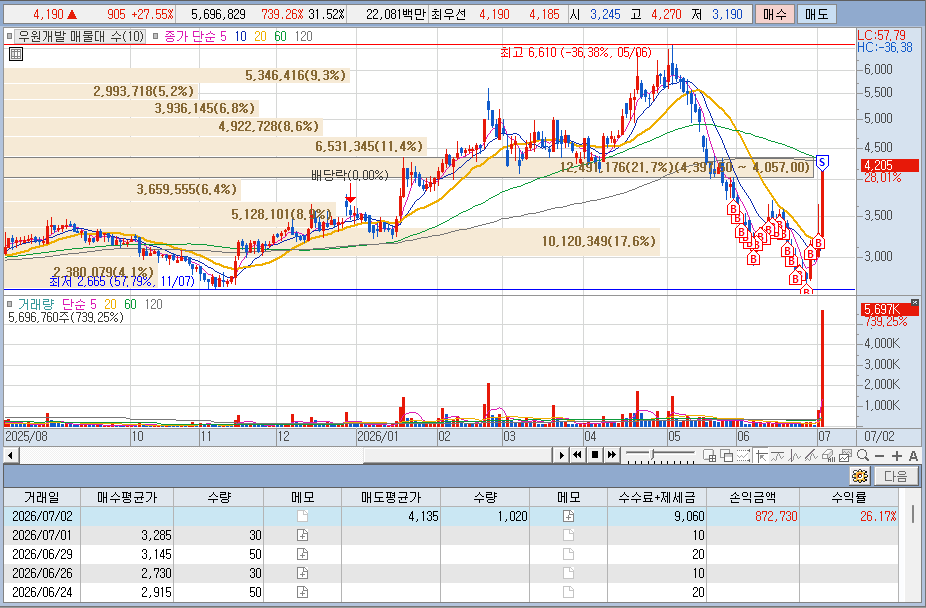Click the magnifier zoom icon
926x608 pixels.
pos(863,456)
